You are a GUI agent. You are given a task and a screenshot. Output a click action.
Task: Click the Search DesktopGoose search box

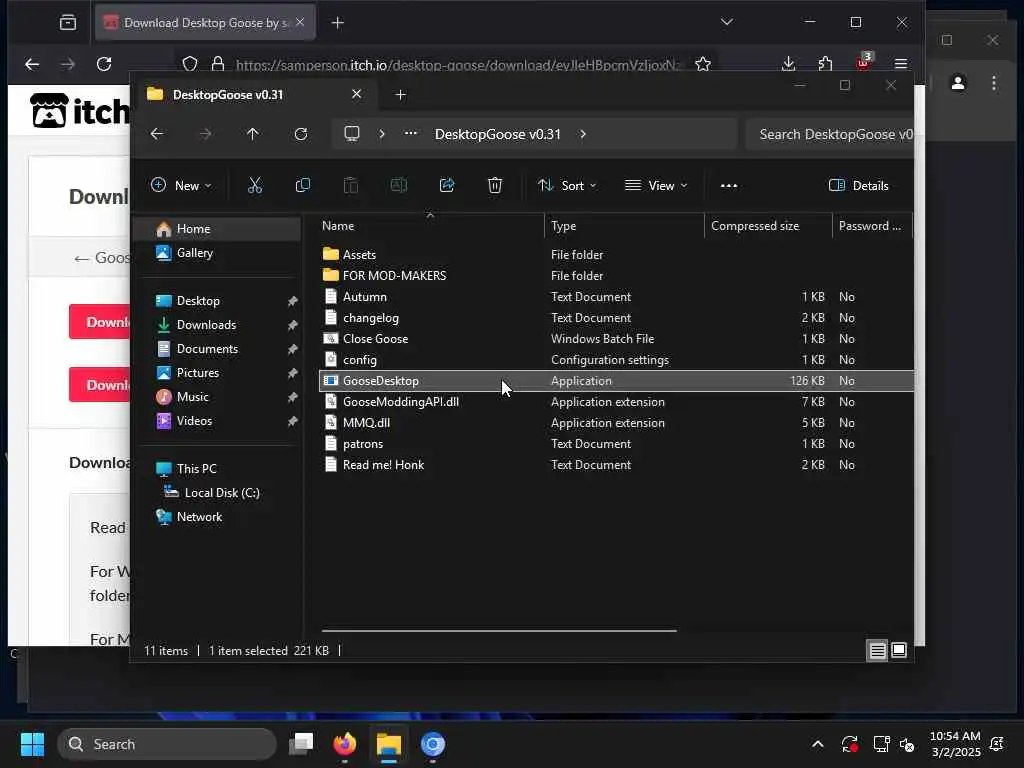point(829,134)
